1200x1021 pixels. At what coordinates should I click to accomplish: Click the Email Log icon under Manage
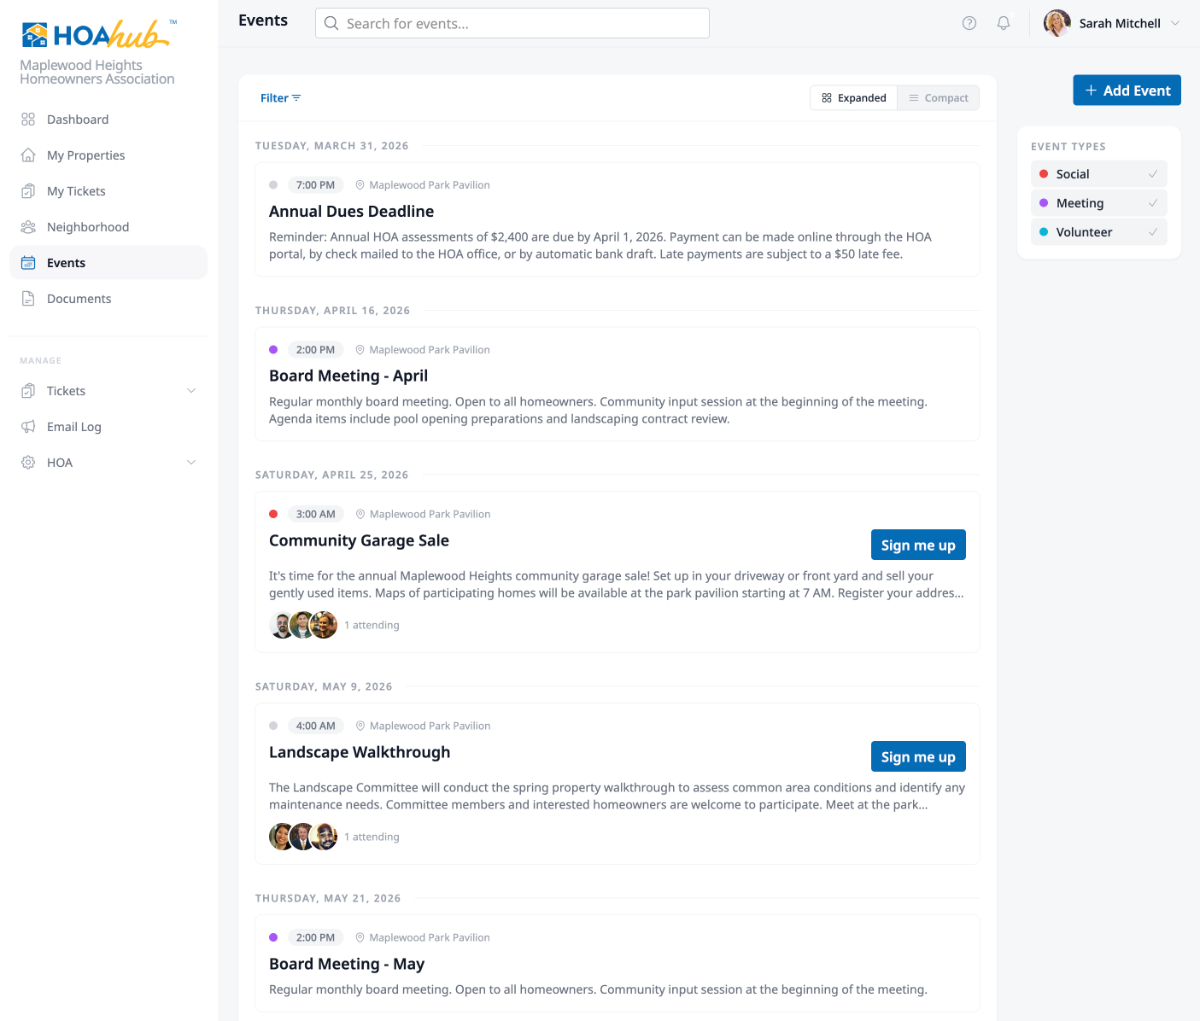coord(28,426)
